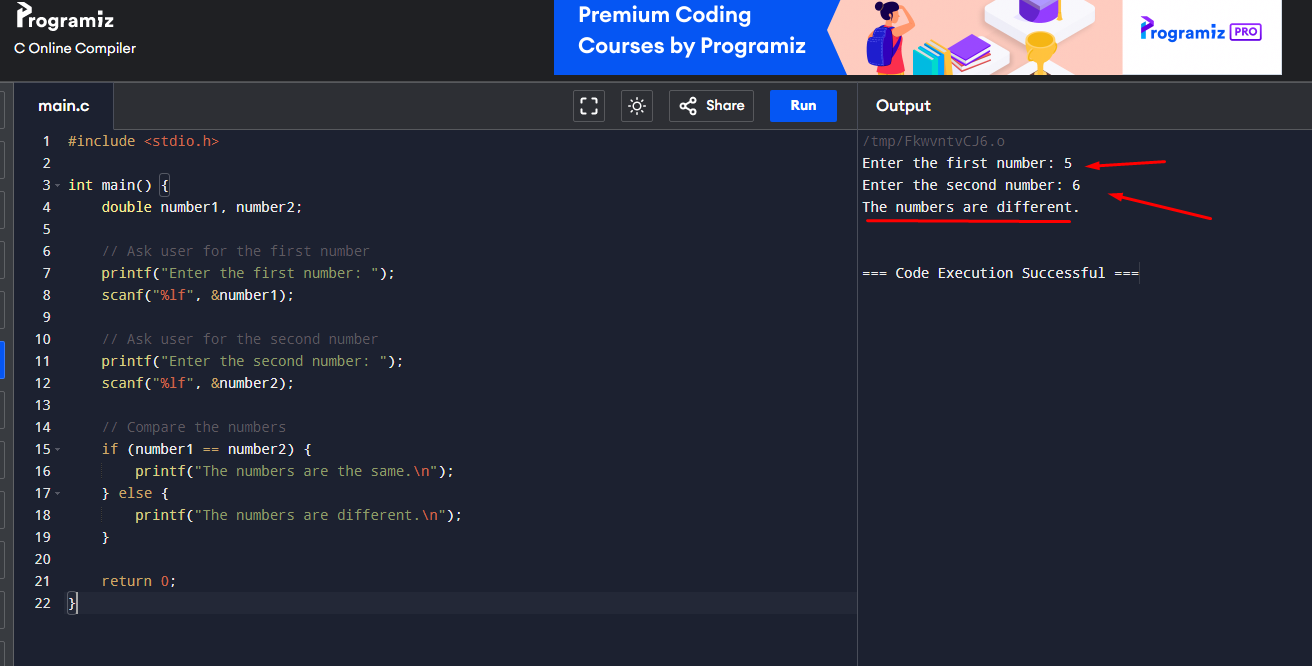The height and width of the screenshot is (666, 1312).
Task: Click the Programiz logo
Action: [65, 17]
